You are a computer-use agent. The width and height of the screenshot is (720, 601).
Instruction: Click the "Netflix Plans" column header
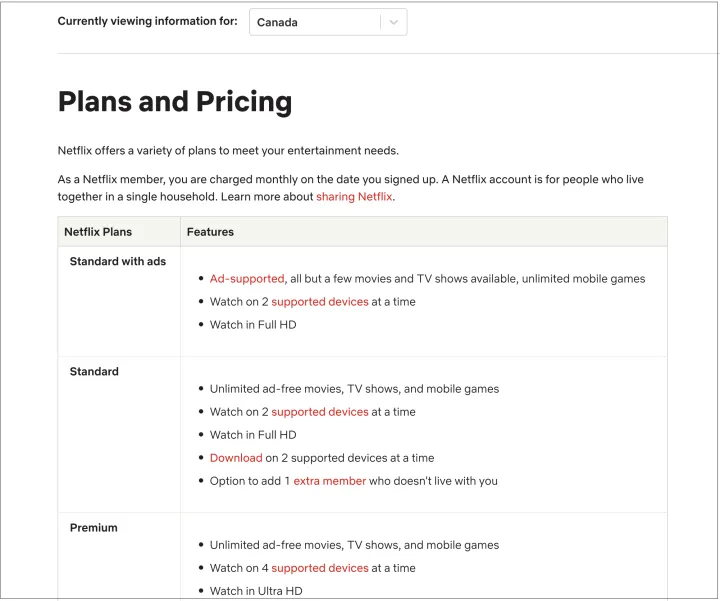98,232
